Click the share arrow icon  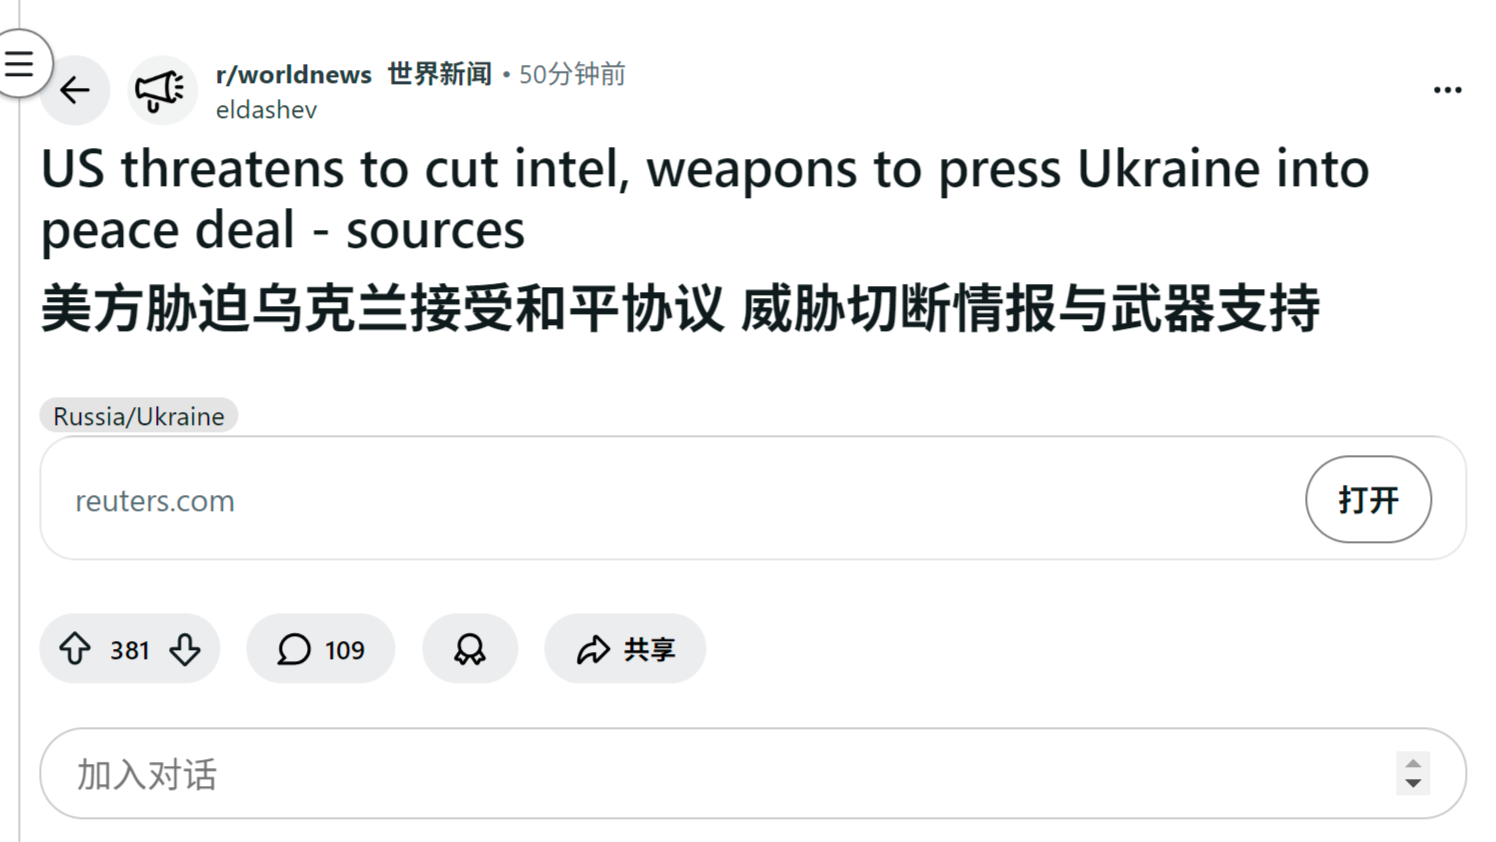point(593,649)
